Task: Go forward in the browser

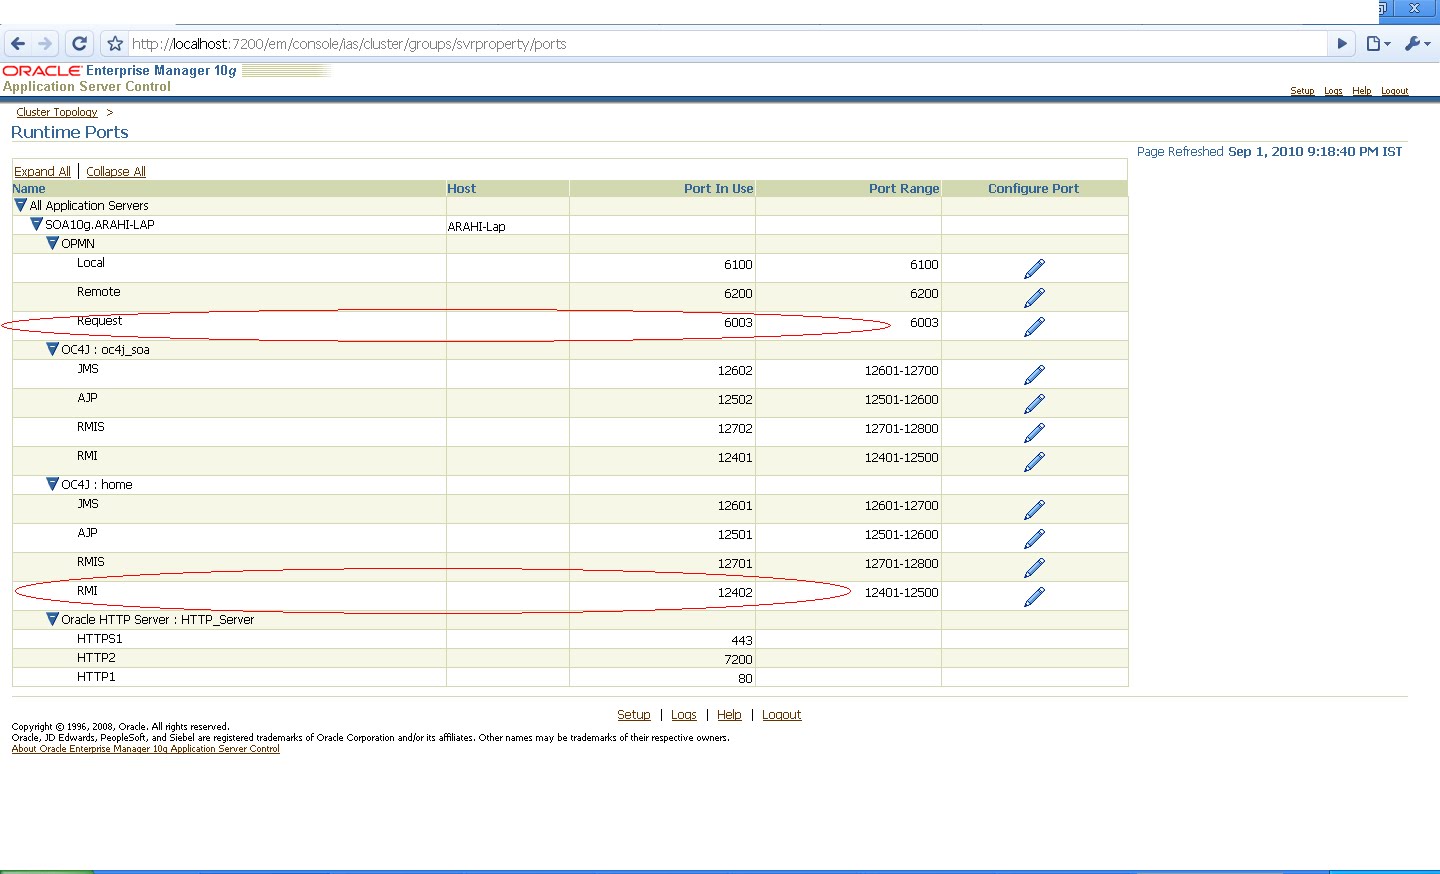Action: click(x=45, y=44)
